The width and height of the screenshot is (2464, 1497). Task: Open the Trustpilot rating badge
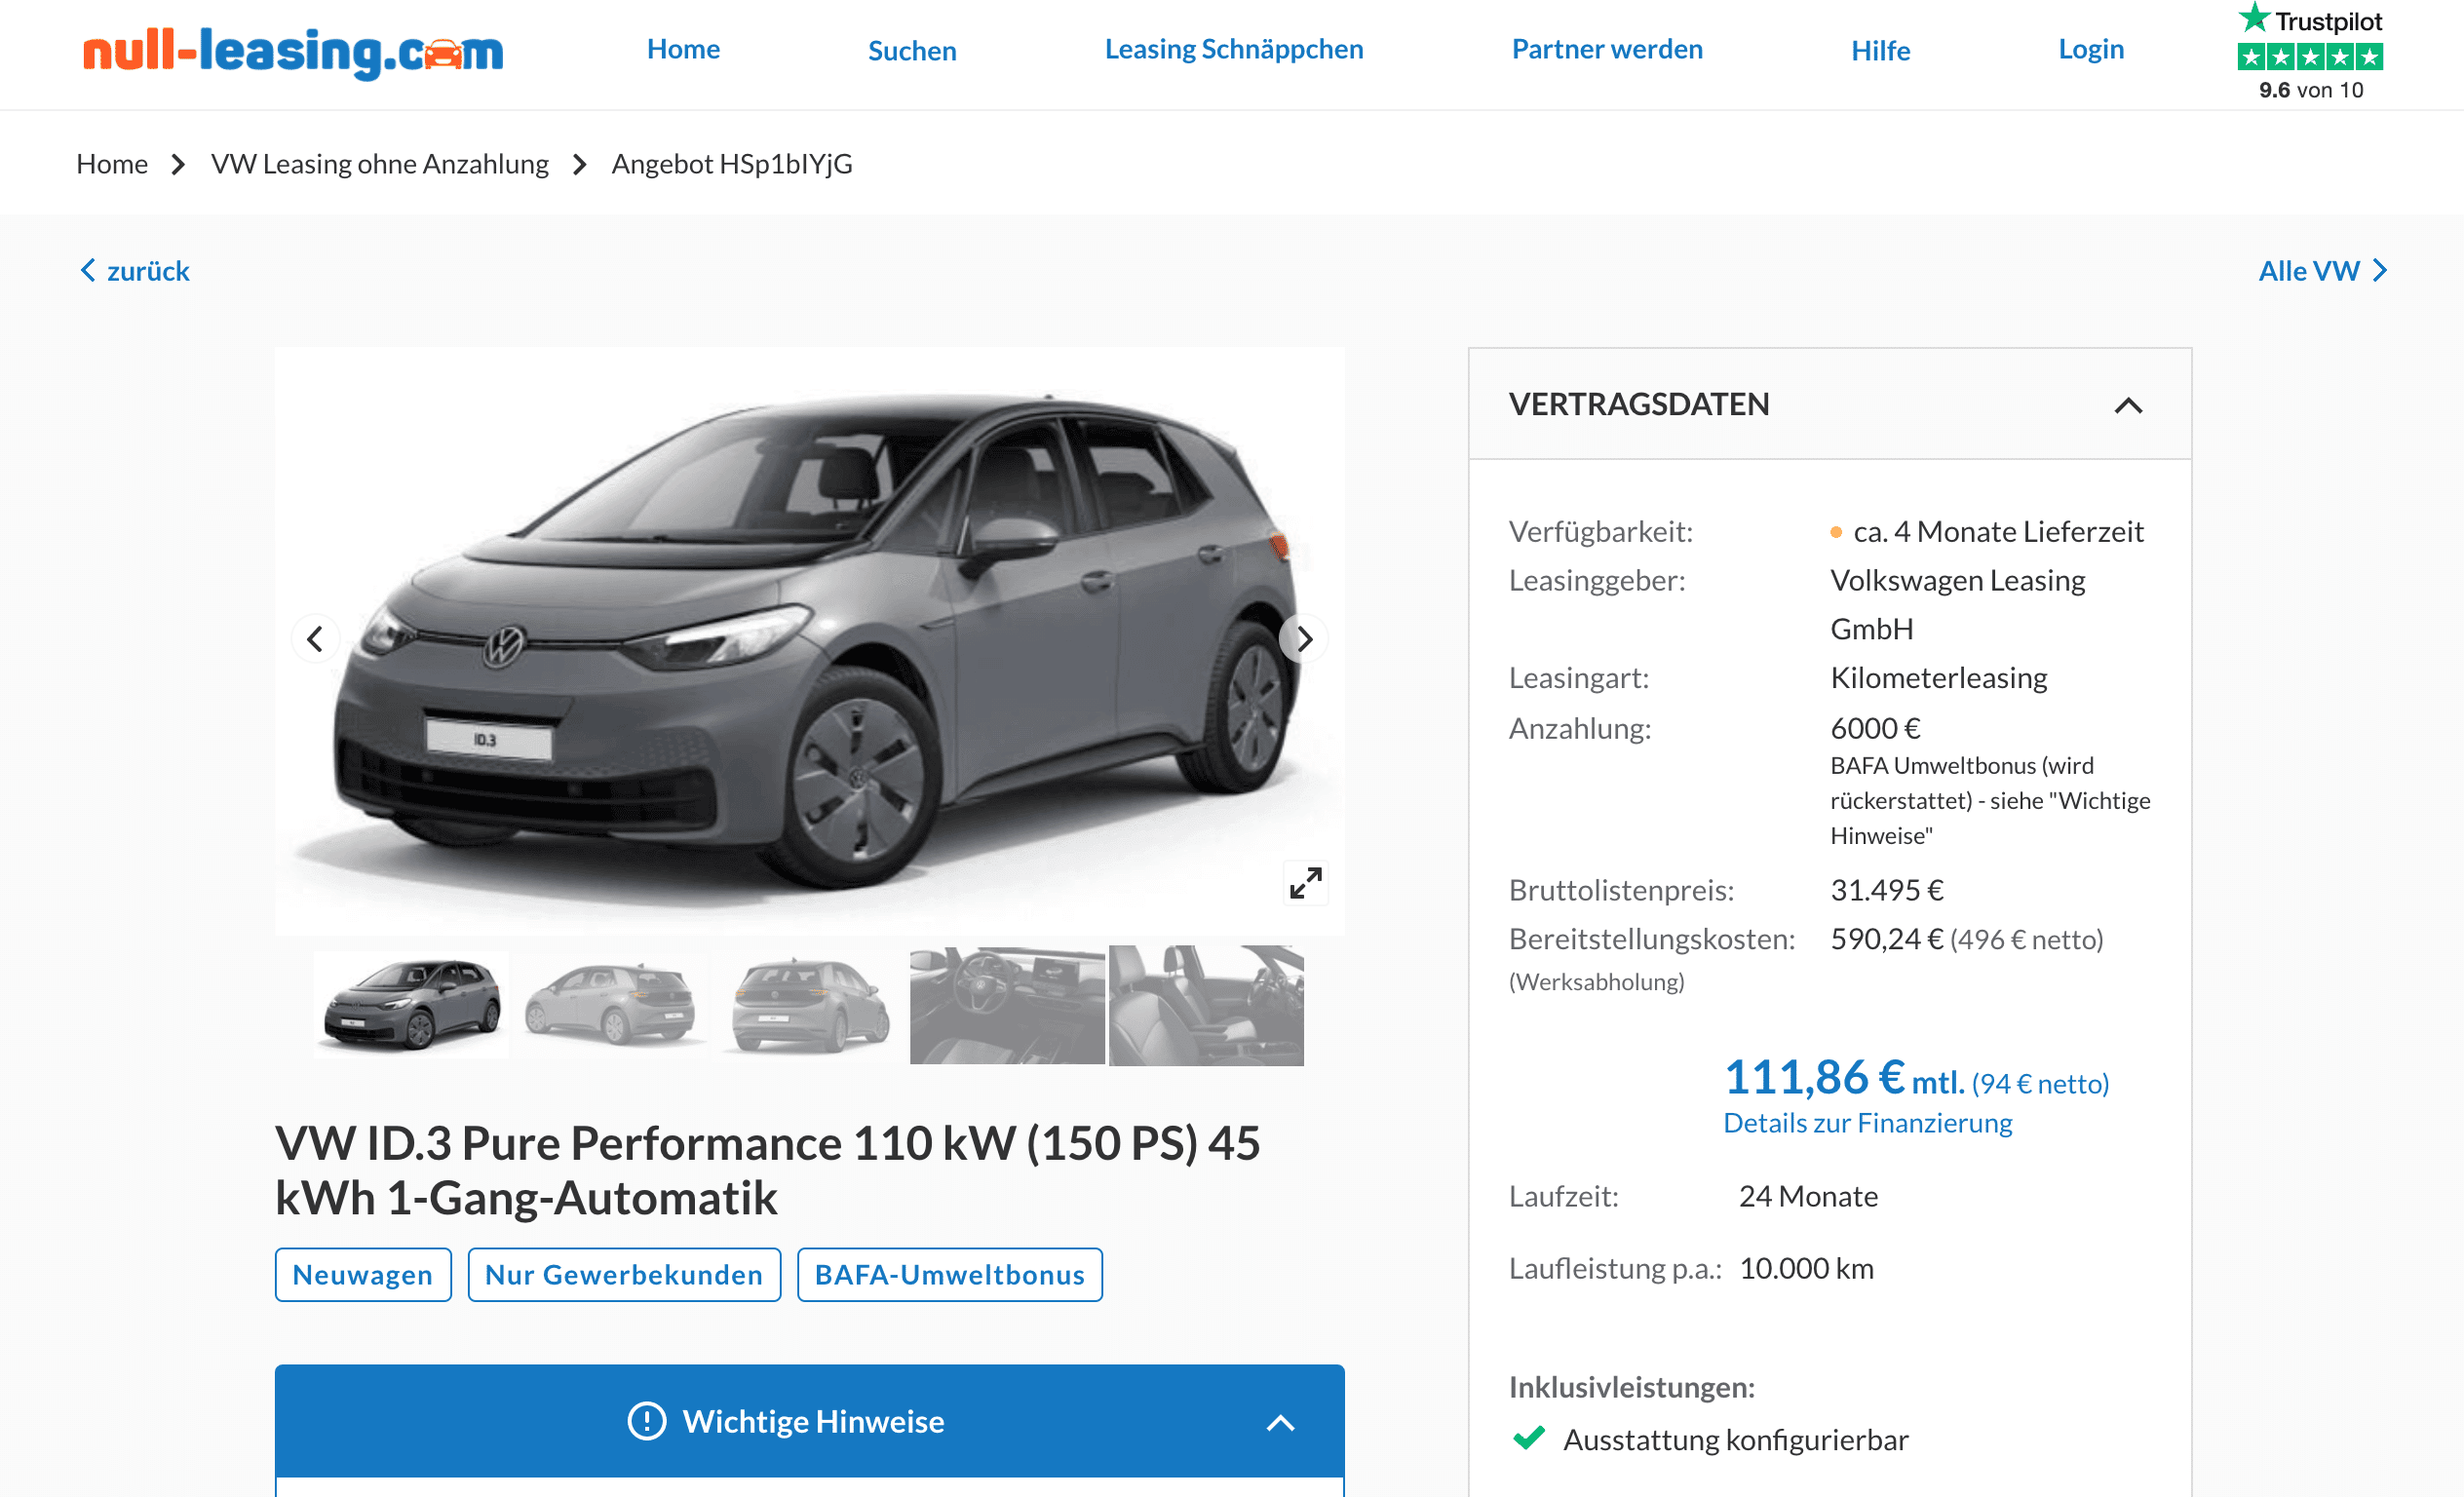(x=2310, y=52)
